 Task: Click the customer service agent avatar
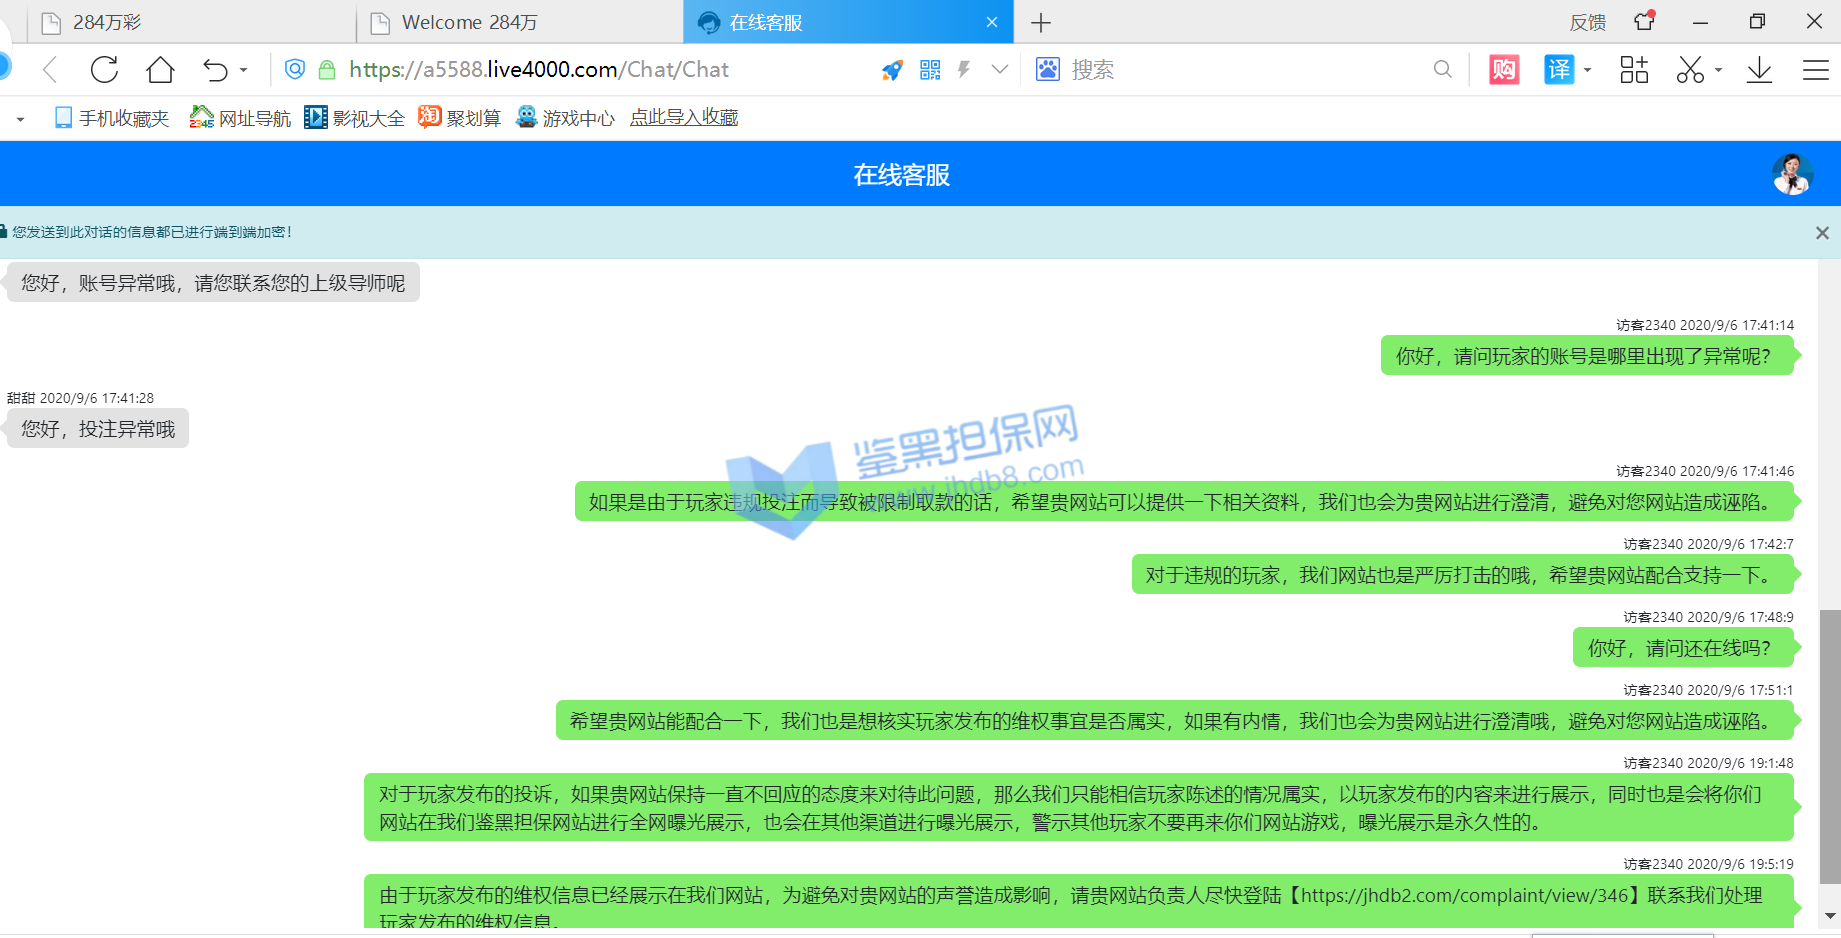coord(1792,175)
